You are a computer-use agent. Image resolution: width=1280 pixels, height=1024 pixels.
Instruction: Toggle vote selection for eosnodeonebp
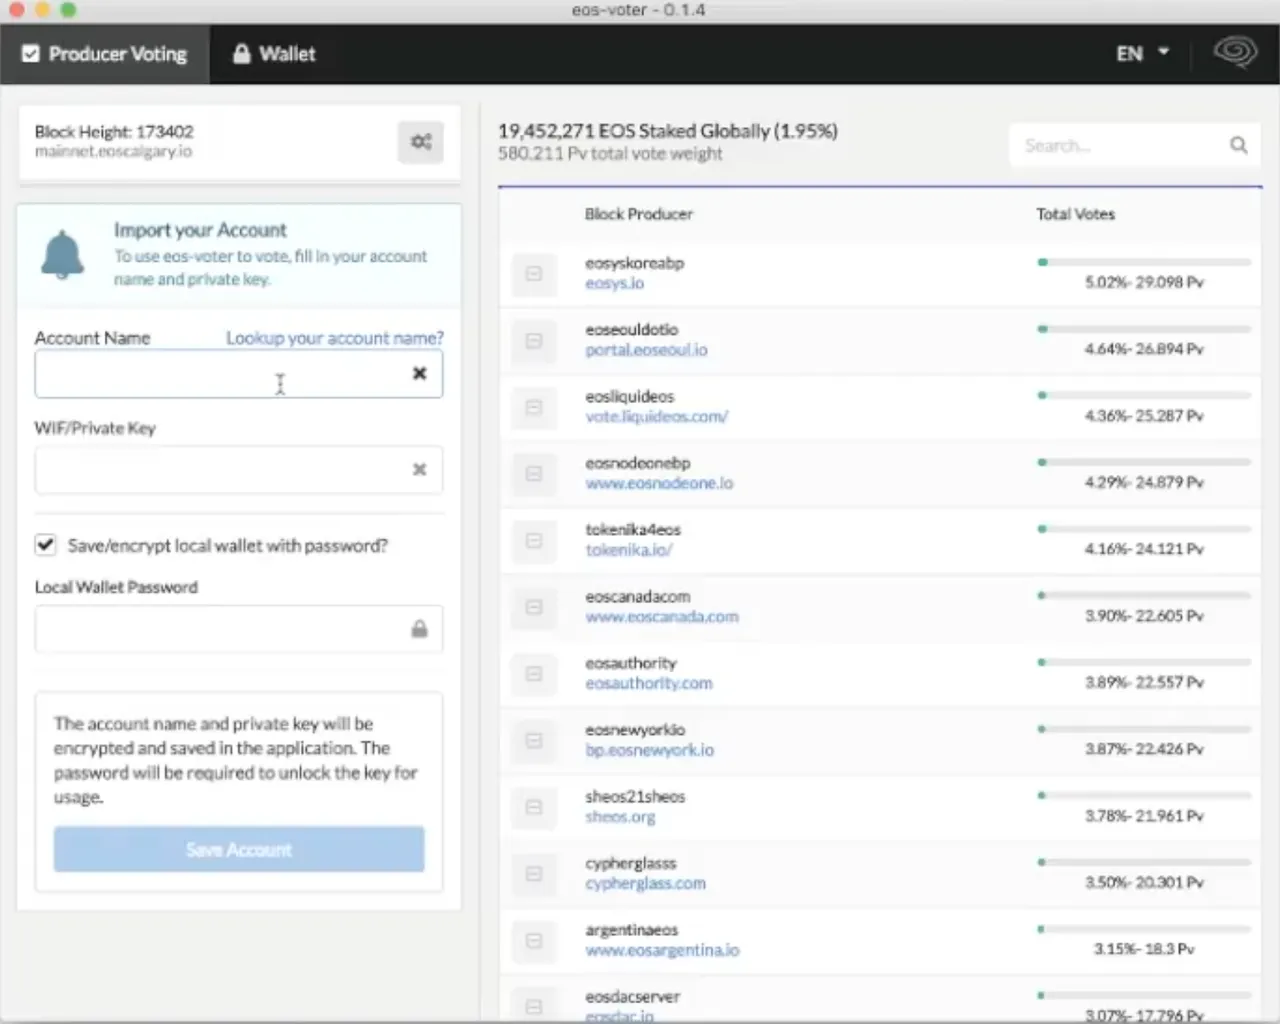534,474
